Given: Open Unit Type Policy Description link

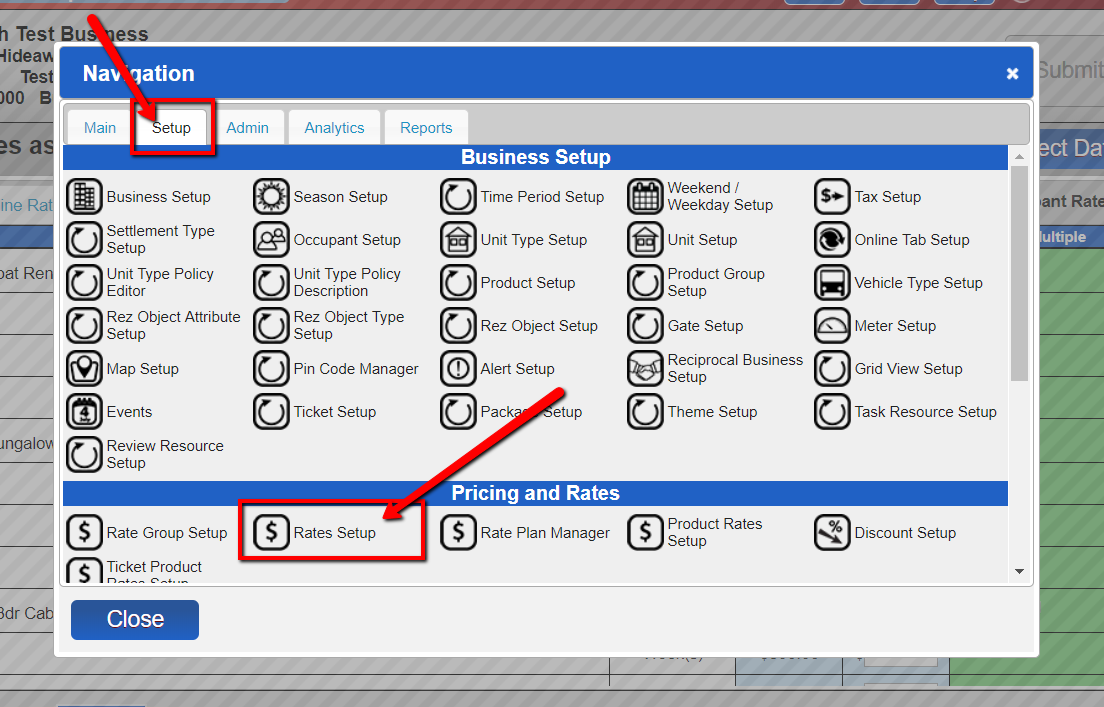Looking at the screenshot, I should click(347, 282).
